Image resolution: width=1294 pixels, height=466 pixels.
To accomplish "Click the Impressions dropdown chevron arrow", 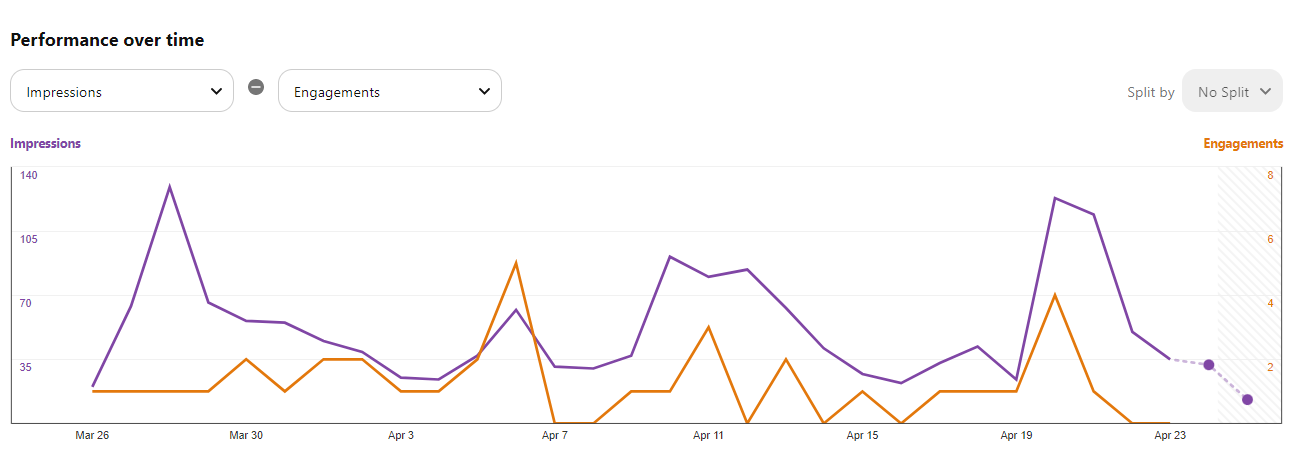I will pos(216,91).
